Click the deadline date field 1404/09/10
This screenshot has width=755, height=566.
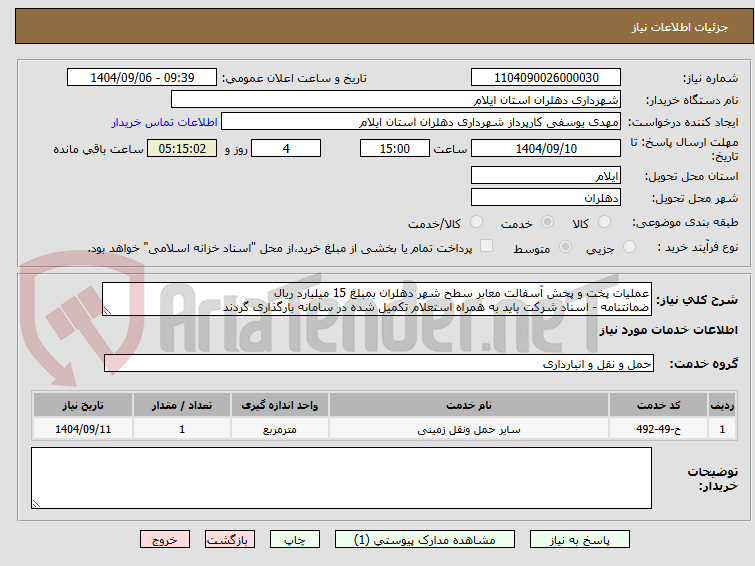coord(546,148)
